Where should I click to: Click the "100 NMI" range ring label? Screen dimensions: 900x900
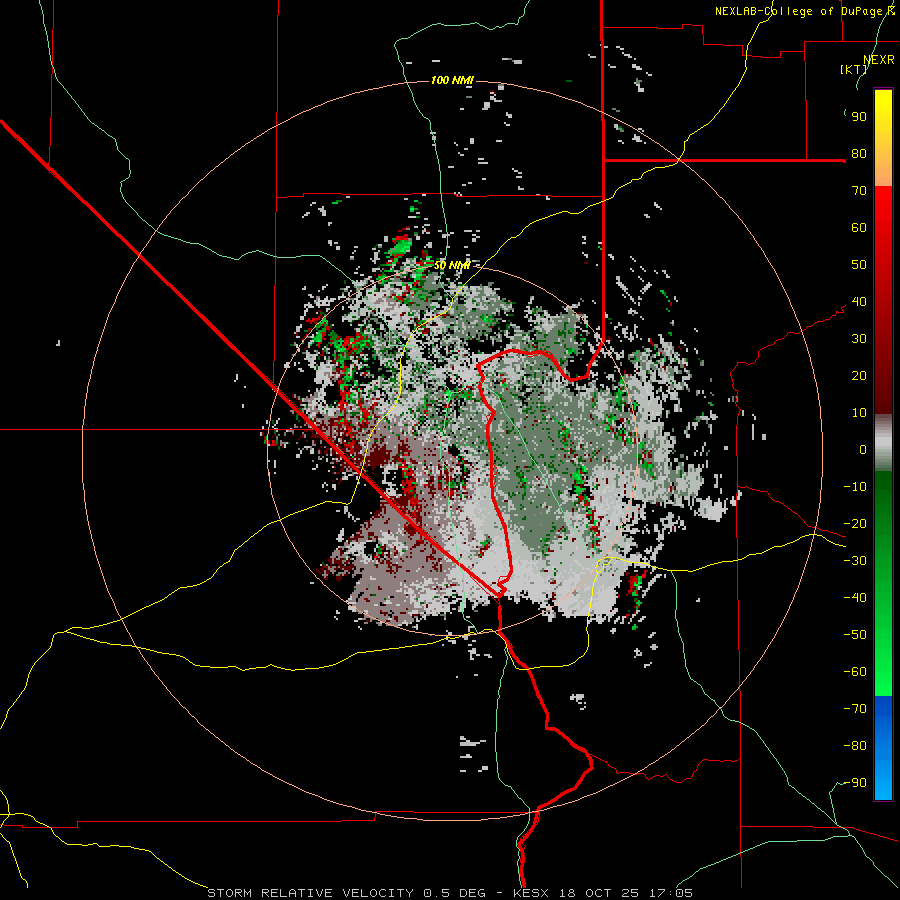(x=452, y=80)
